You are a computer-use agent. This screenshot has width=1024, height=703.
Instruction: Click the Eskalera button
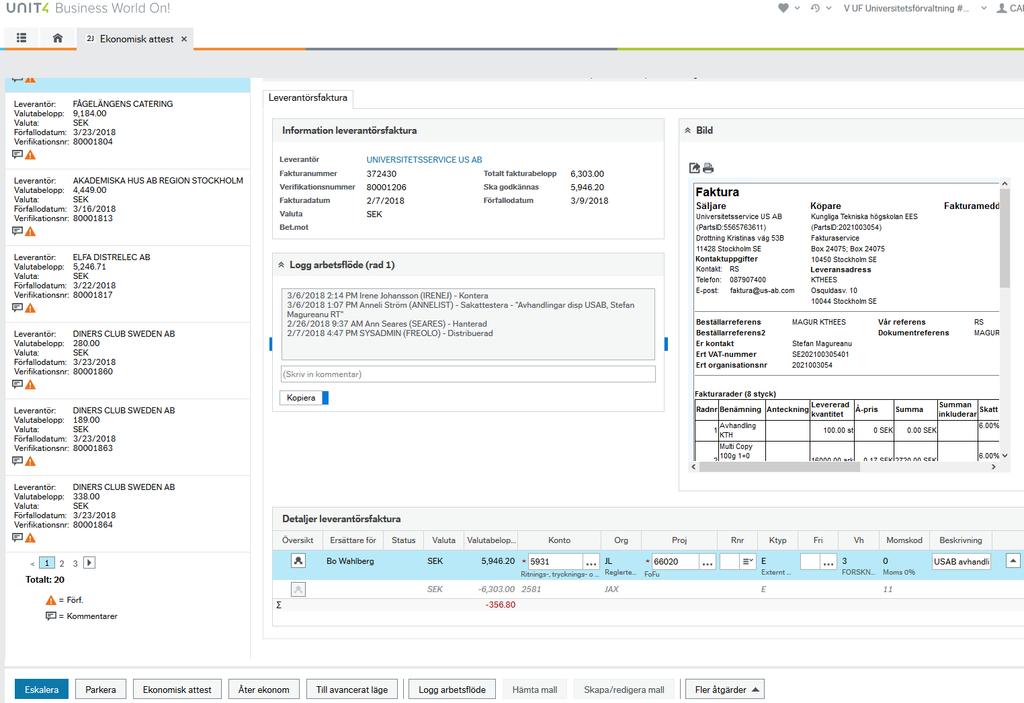point(42,689)
